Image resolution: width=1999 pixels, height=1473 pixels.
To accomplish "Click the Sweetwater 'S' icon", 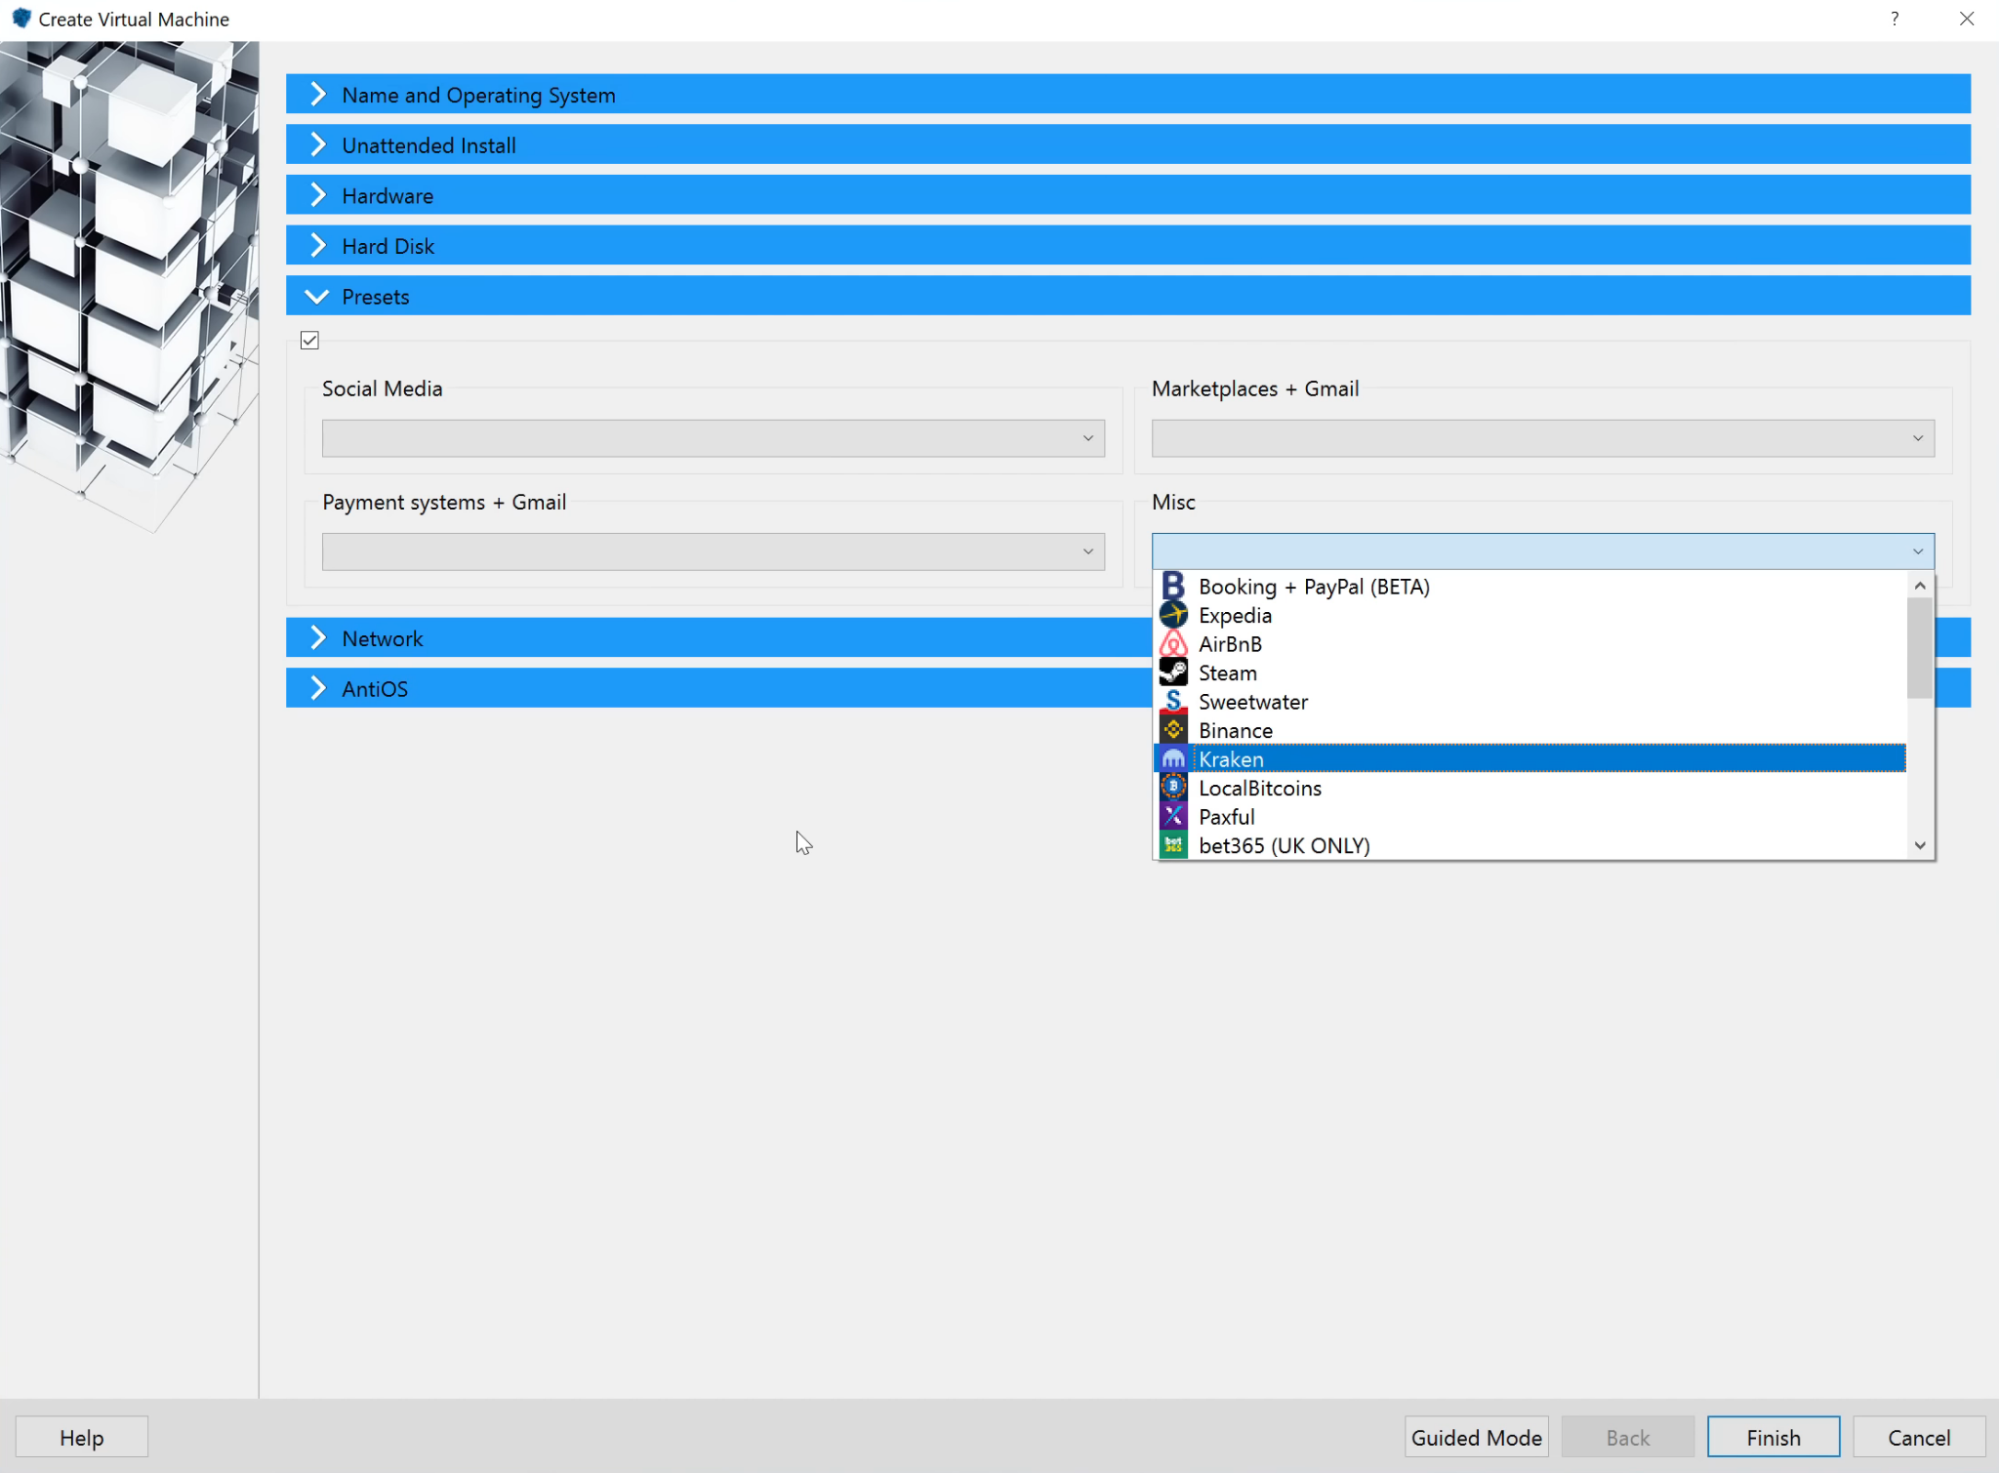I will (1173, 701).
